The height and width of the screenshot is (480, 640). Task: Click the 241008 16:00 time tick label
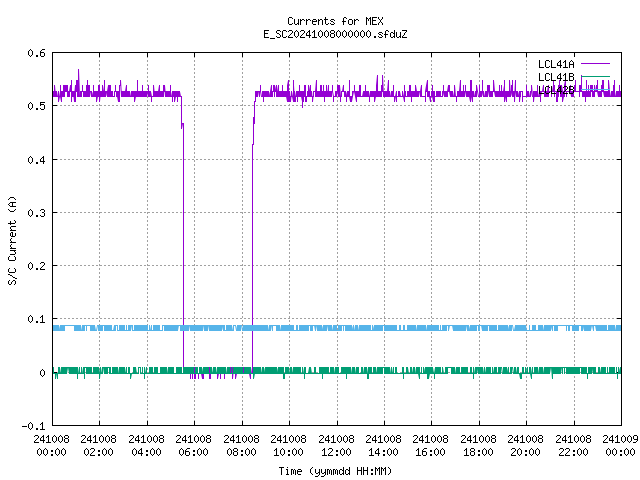430,445
